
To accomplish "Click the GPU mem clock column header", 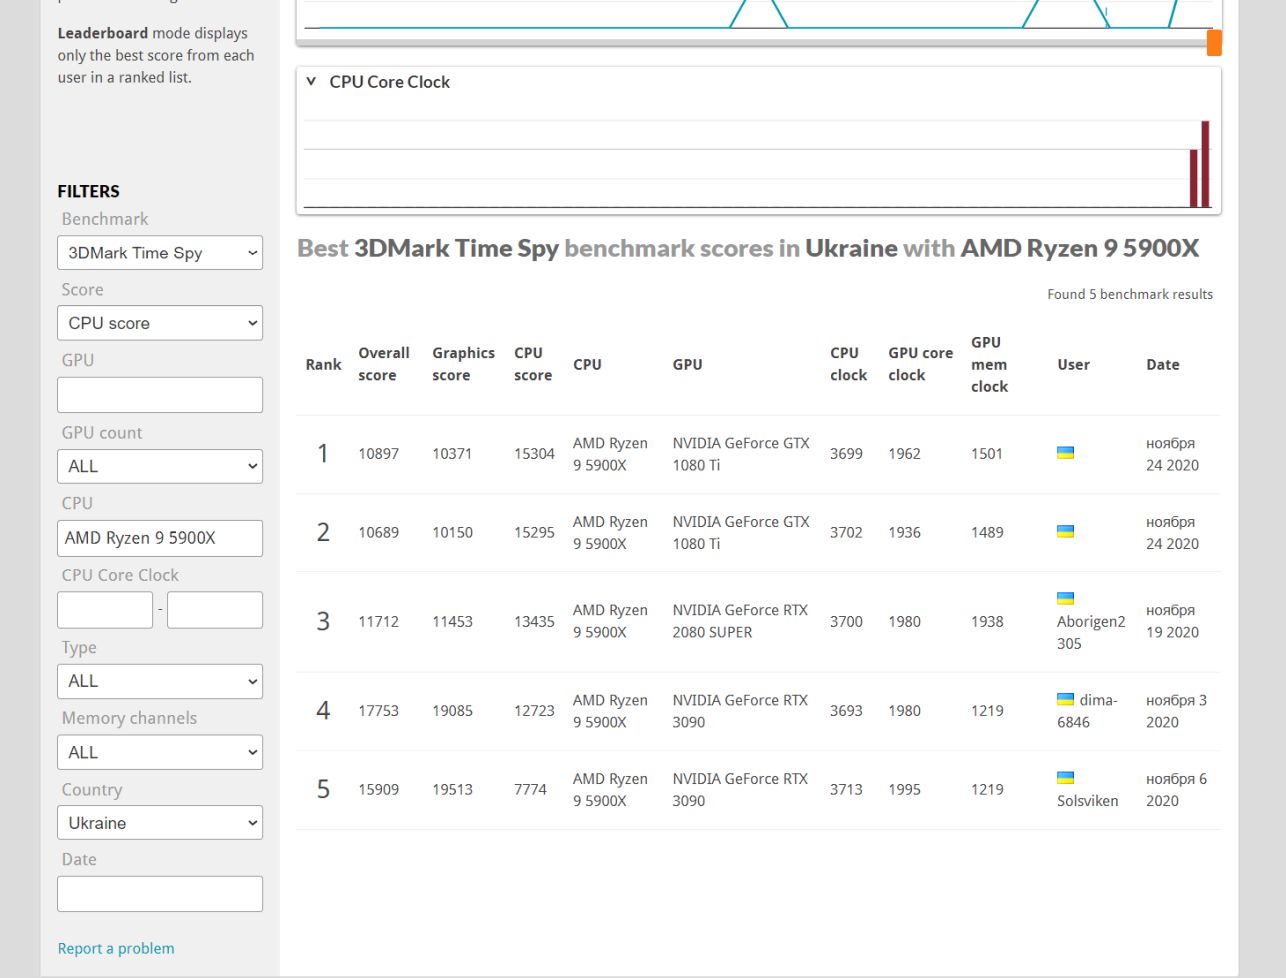I will [x=989, y=364].
